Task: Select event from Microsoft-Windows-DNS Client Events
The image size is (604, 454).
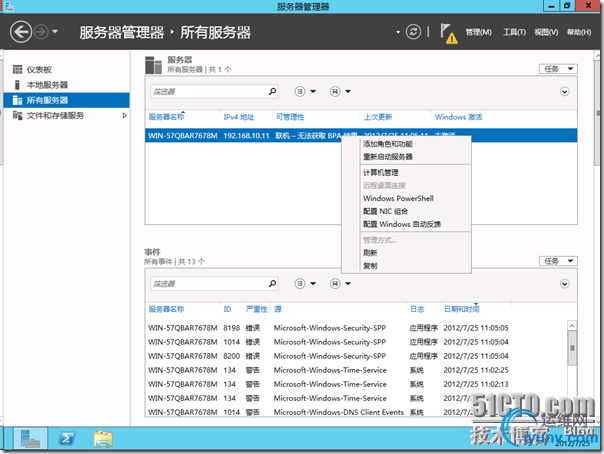Action: pos(328,412)
